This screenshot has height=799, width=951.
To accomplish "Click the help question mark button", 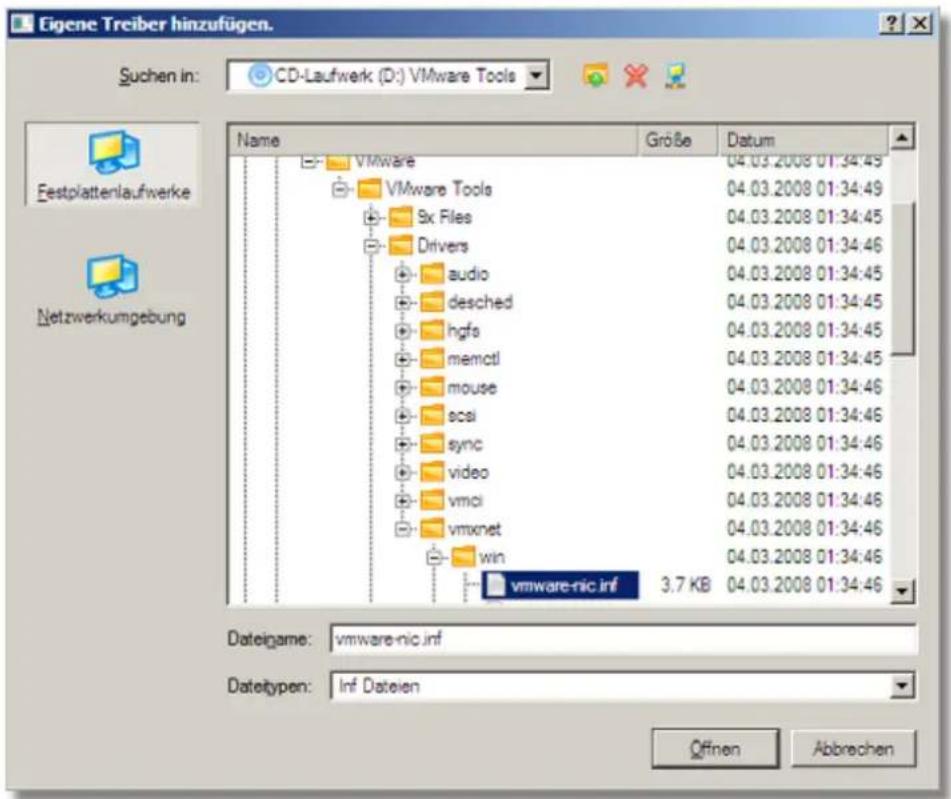I will pyautogui.click(x=891, y=24).
